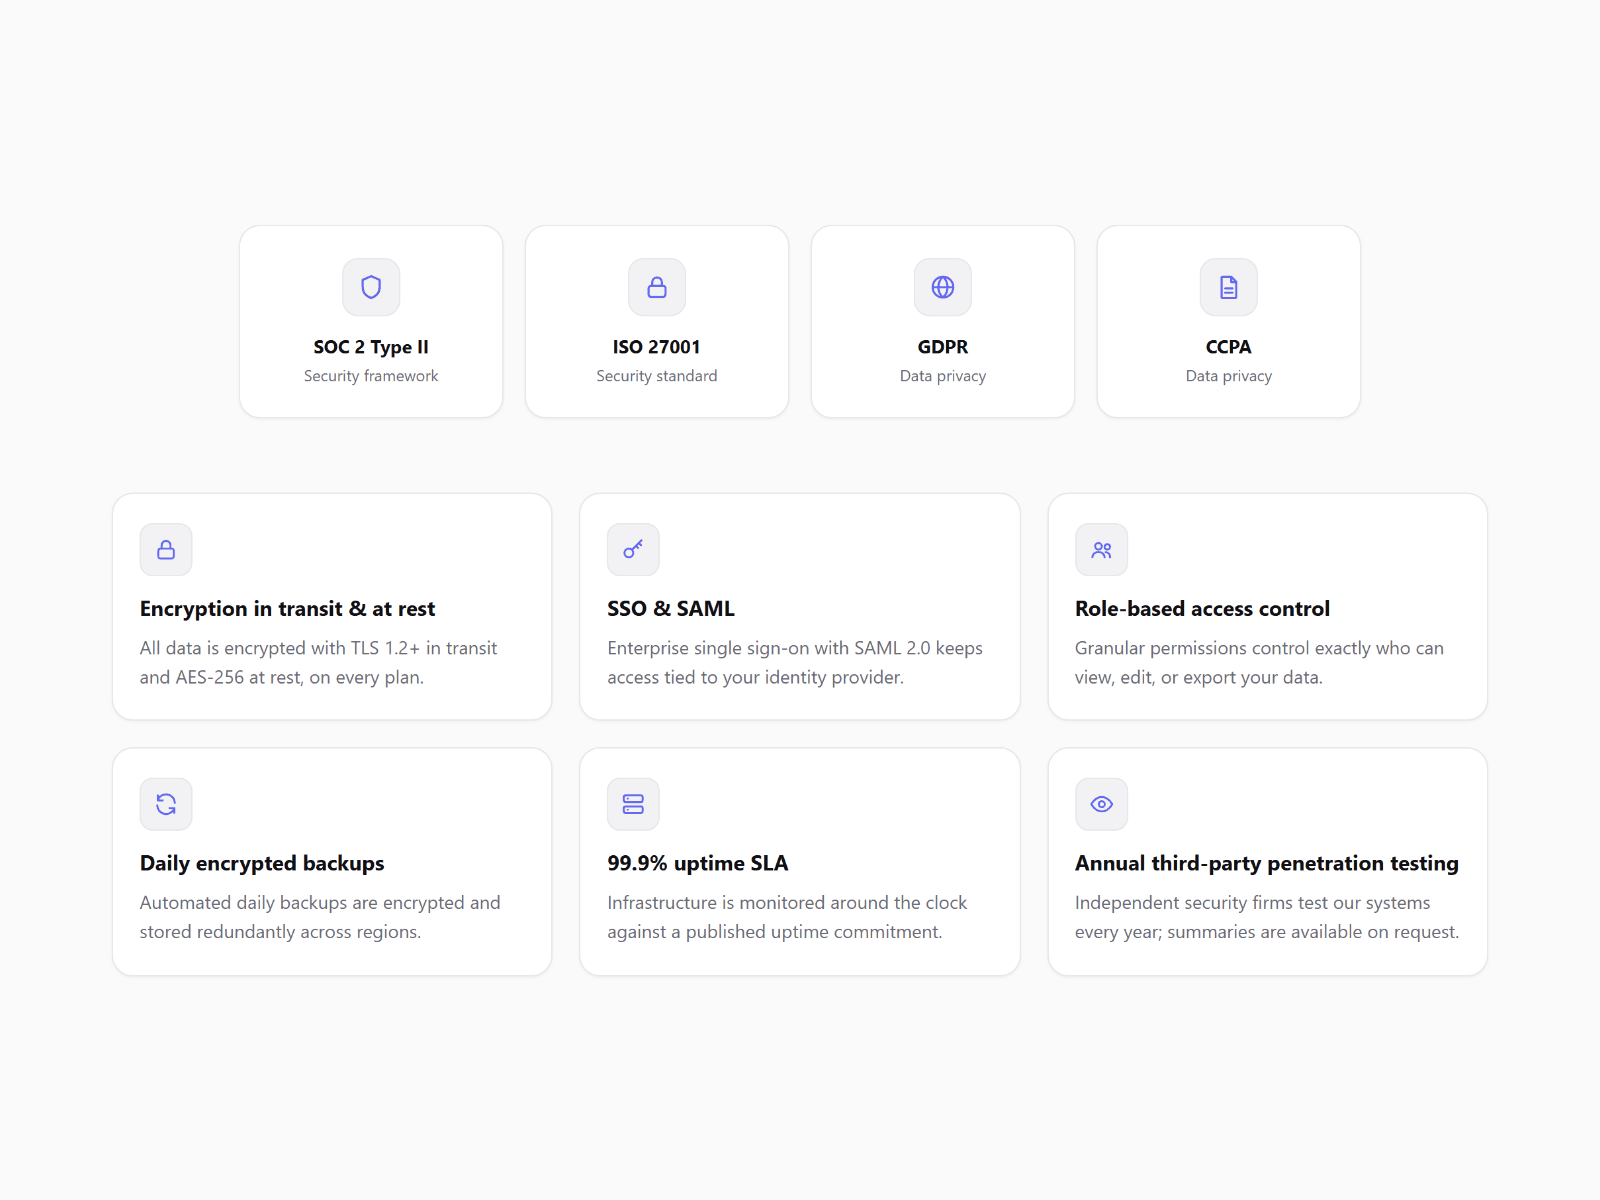Click 'Encryption in transit & at rest' heading
Viewport: 1600px width, 1200px height.
pos(288,609)
